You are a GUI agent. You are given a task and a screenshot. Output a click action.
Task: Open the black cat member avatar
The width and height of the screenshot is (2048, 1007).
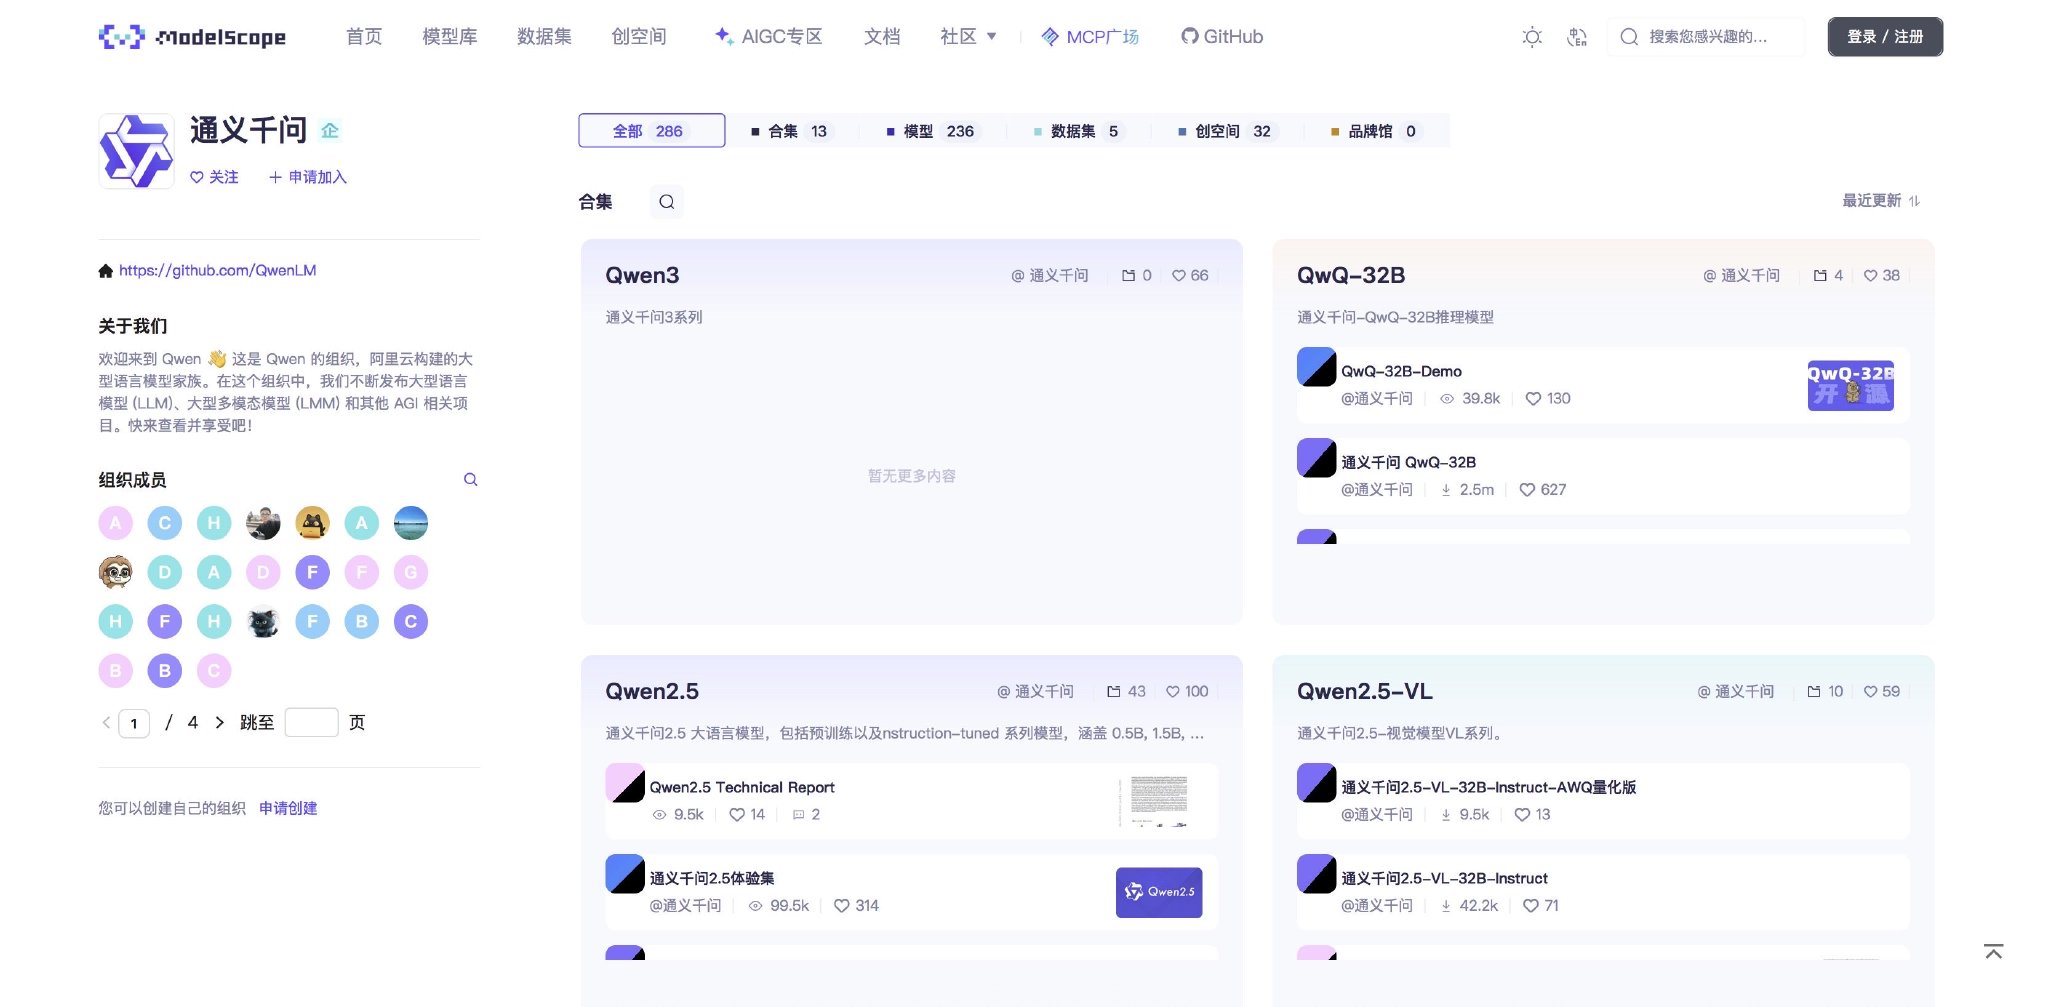click(x=263, y=622)
